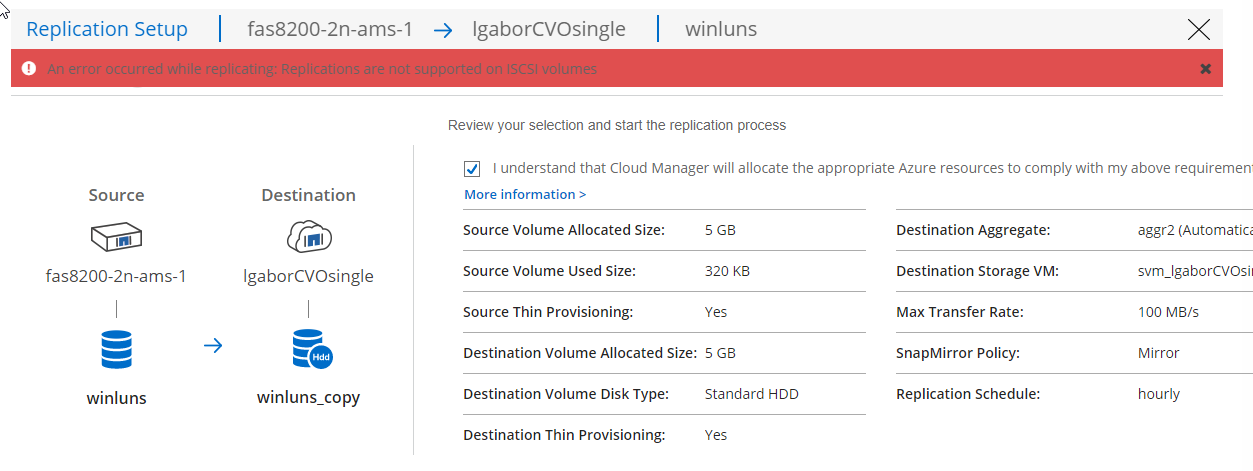Close the Replication Setup dialog

click(x=1198, y=29)
